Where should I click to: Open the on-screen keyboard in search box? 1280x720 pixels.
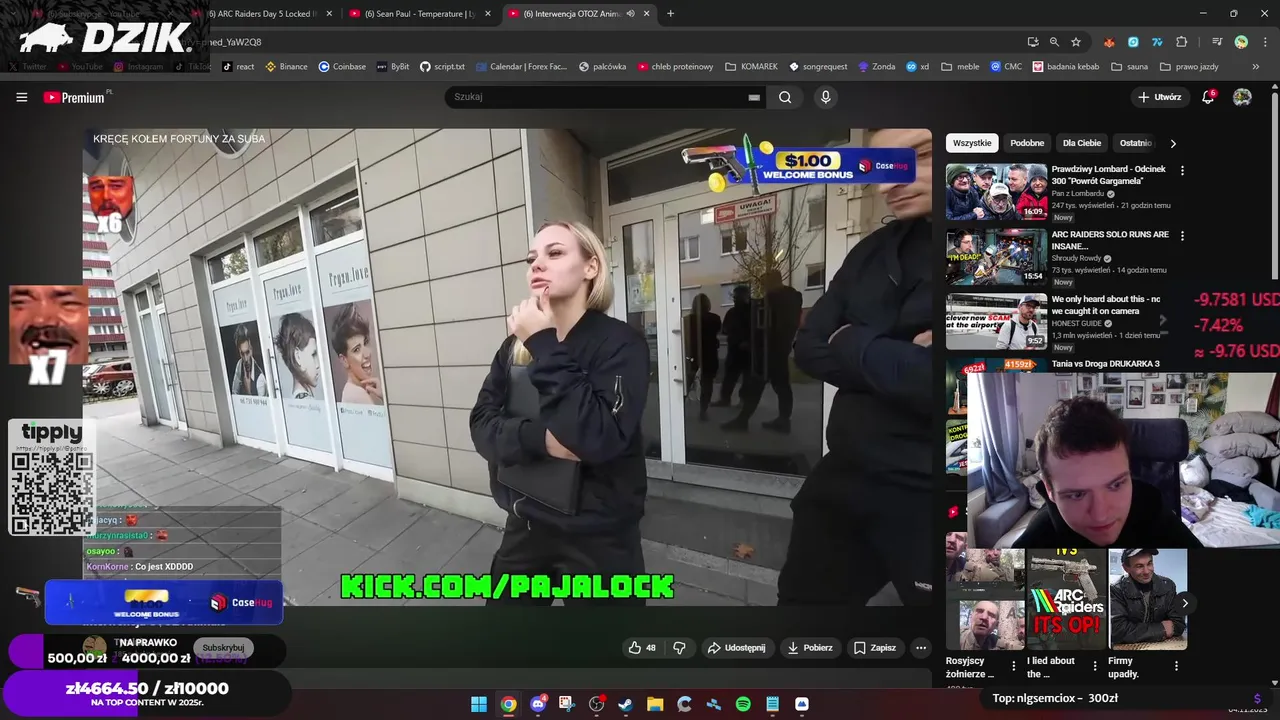tap(754, 97)
